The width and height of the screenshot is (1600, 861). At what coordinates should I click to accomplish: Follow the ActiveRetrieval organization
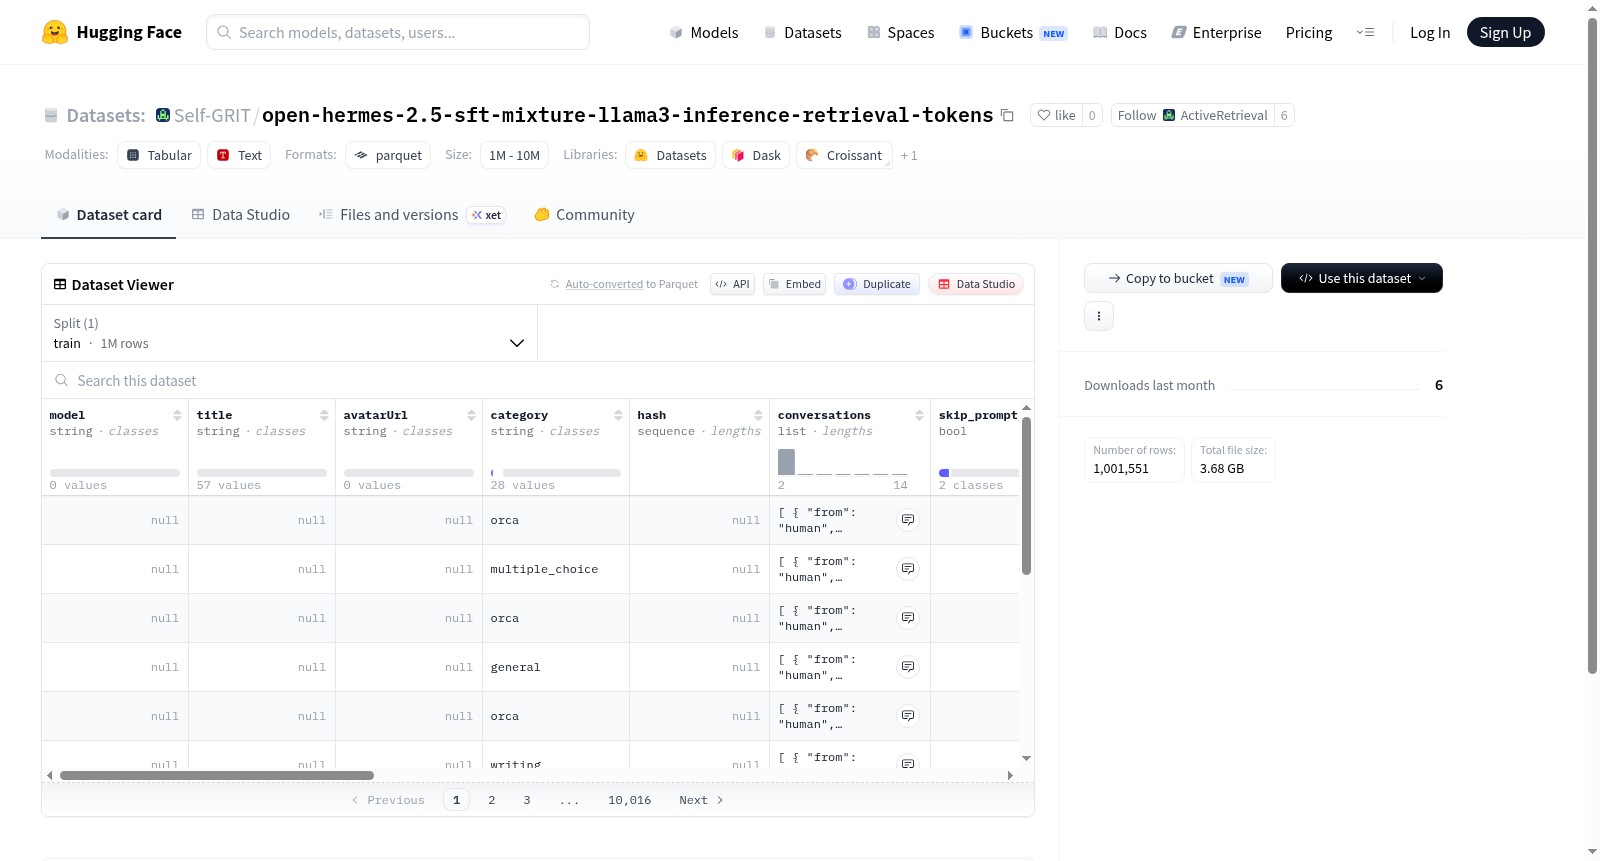tap(1192, 115)
